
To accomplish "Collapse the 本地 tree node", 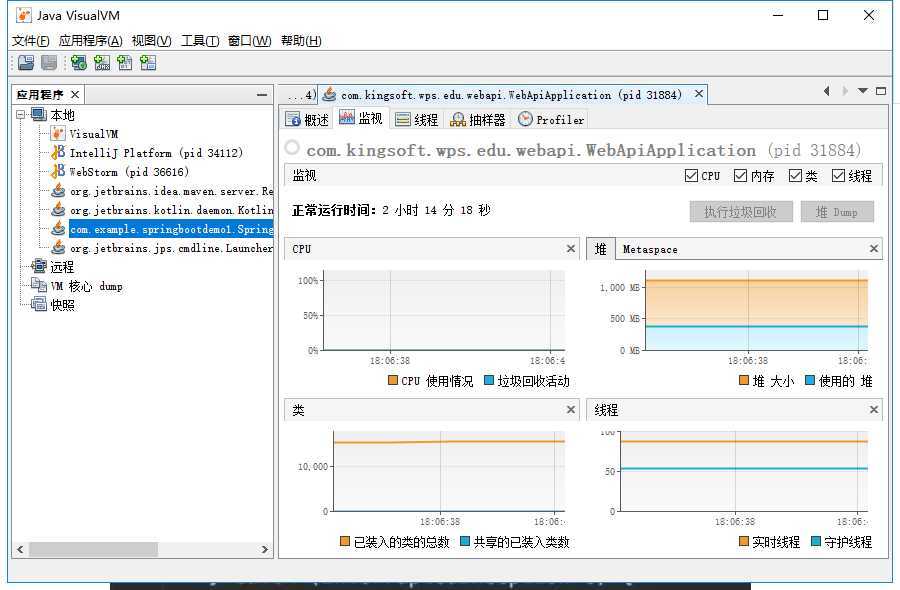I will [21, 114].
